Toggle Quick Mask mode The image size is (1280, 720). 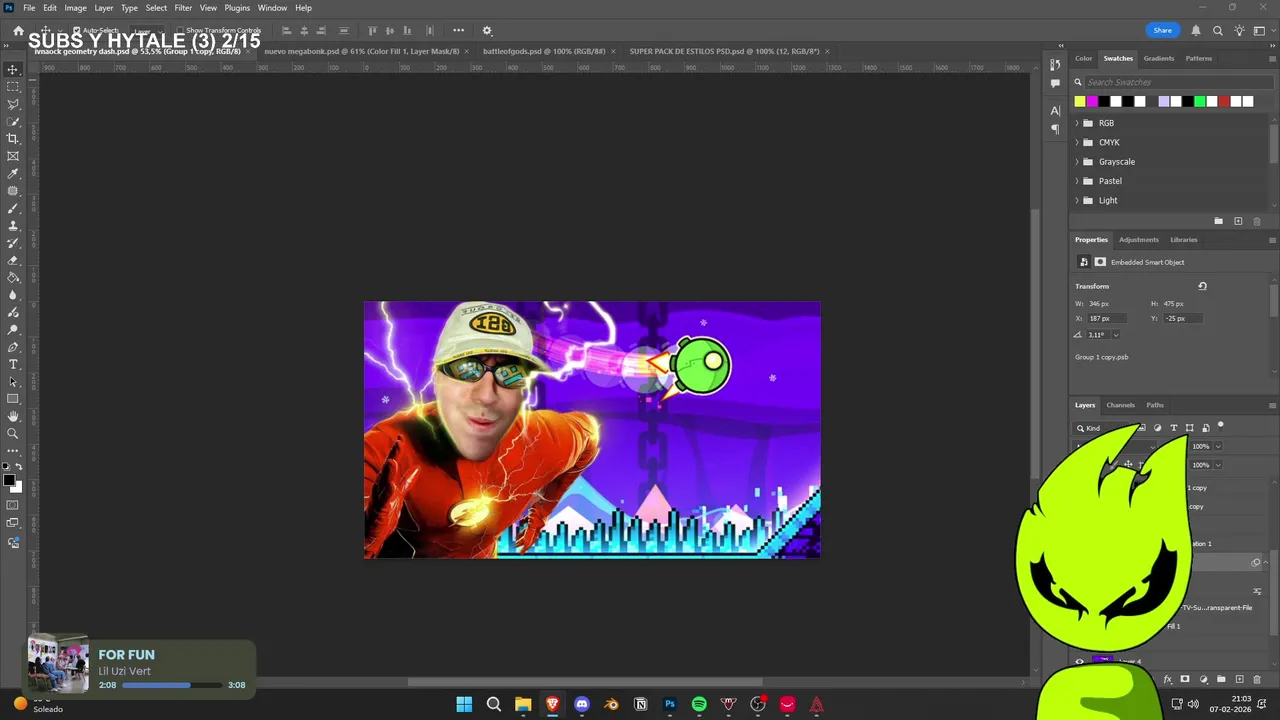[x=13, y=505]
